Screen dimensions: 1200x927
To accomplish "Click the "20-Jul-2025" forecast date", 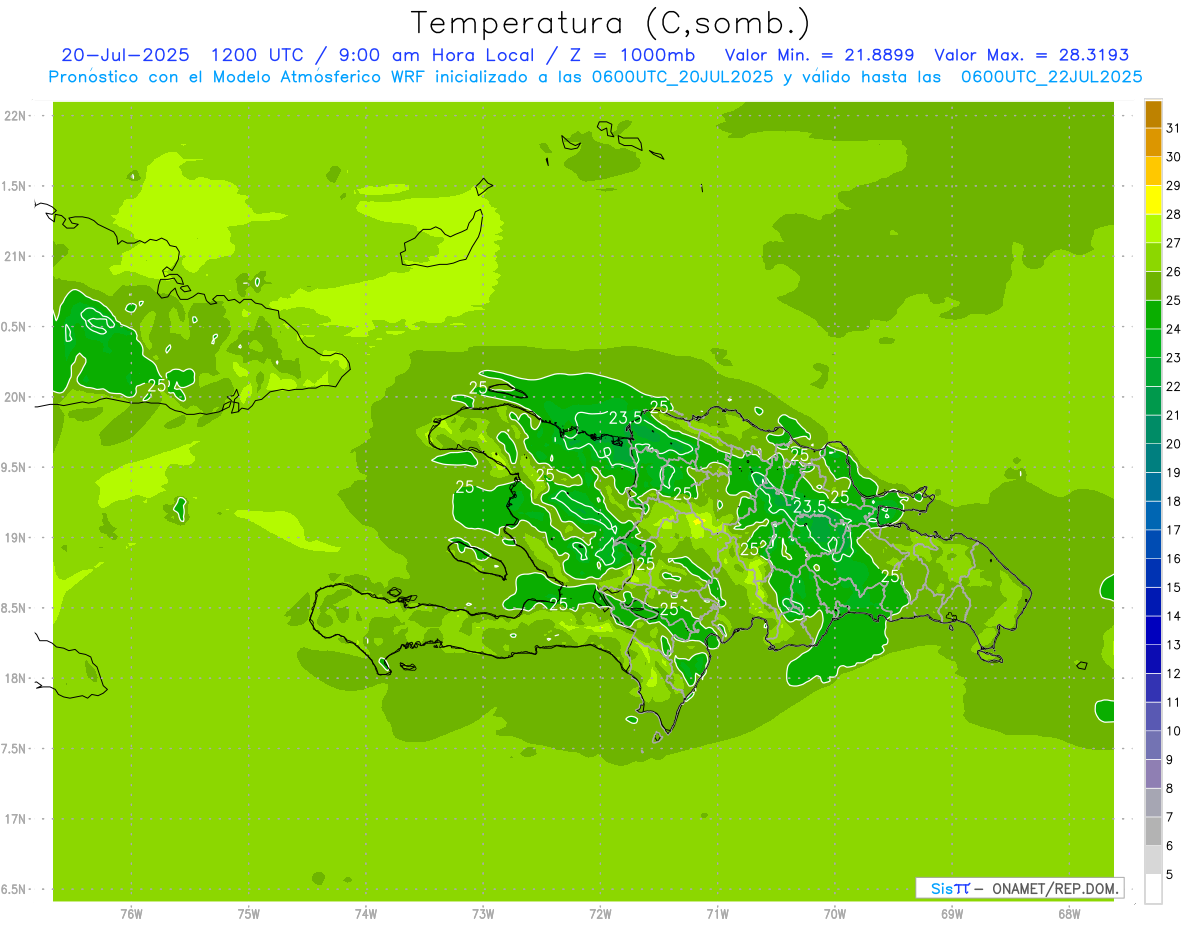I will pyautogui.click(x=124, y=55).
